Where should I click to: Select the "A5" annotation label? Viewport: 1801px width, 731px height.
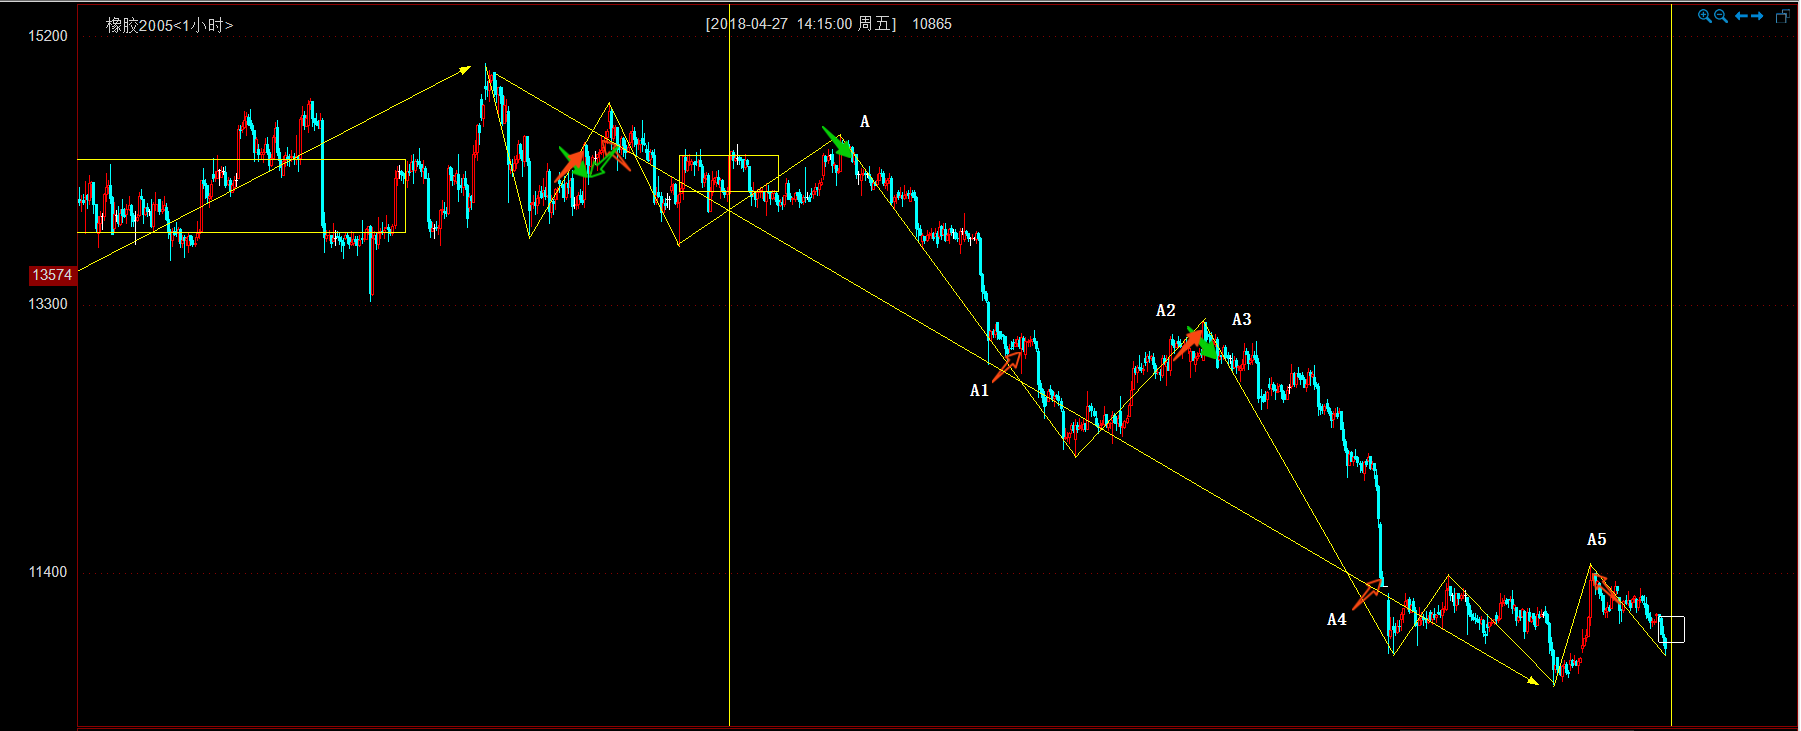[x=1597, y=540]
